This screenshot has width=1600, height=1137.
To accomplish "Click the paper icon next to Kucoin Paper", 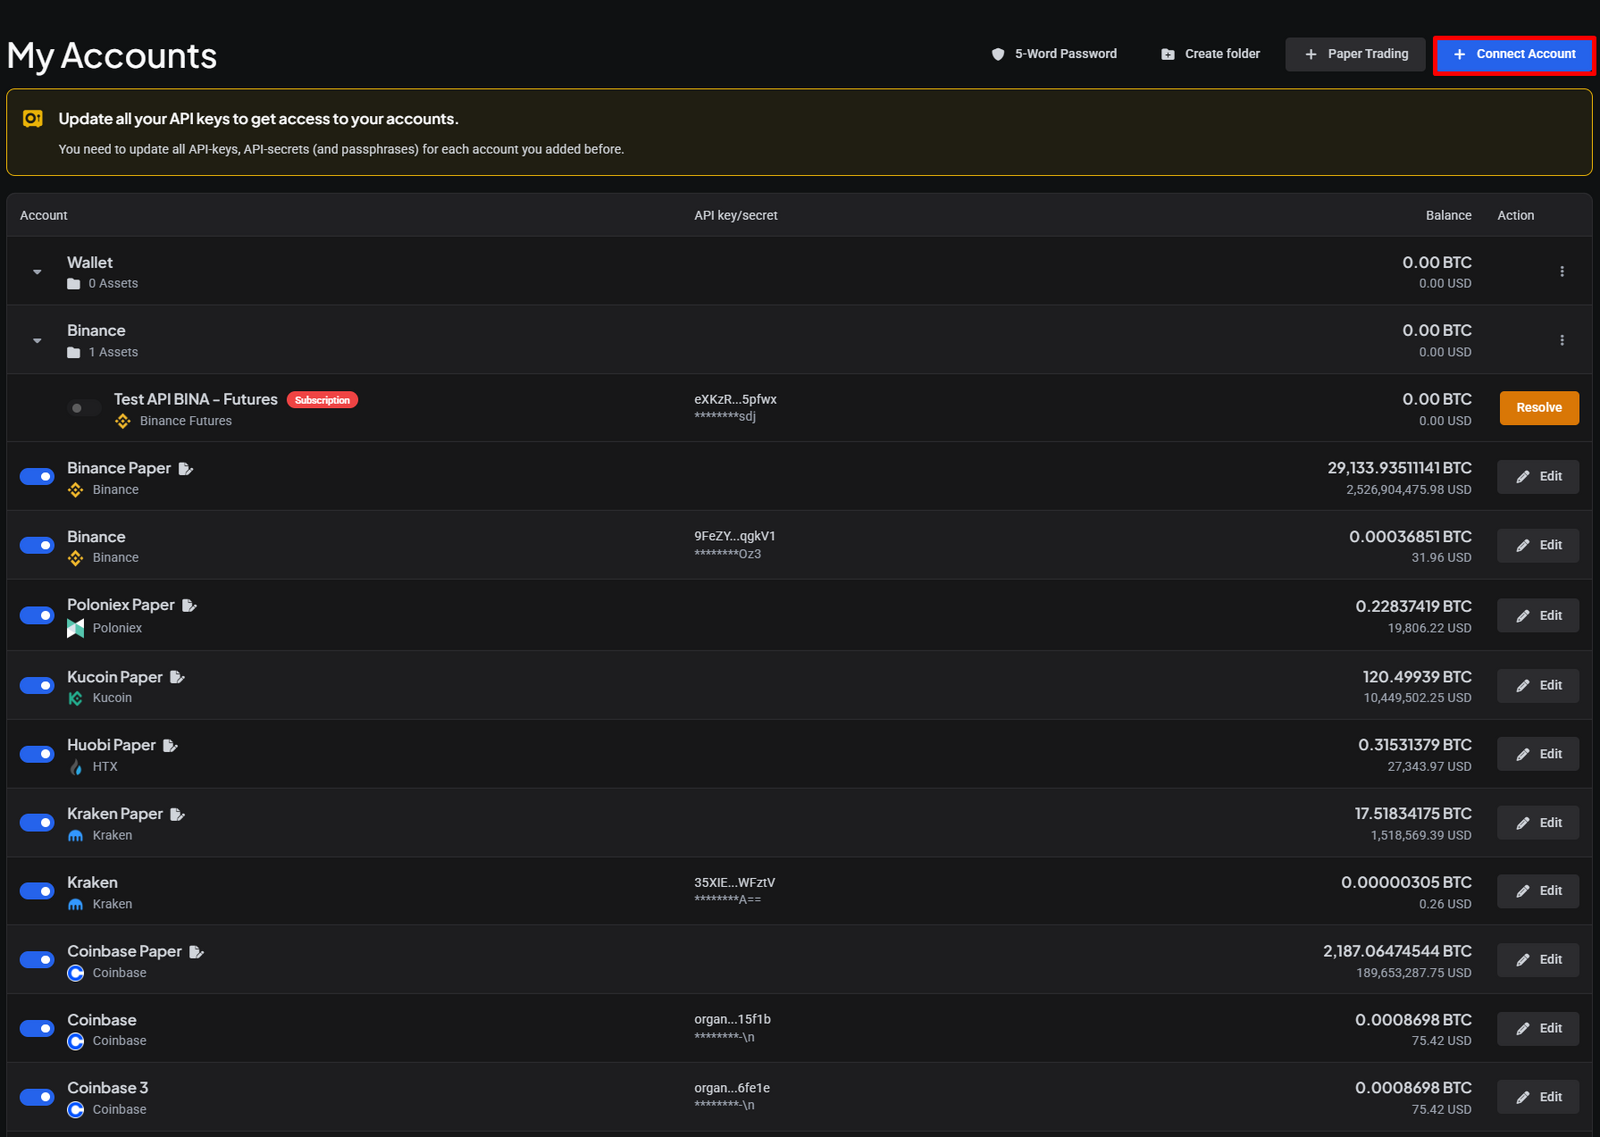I will click(x=177, y=677).
